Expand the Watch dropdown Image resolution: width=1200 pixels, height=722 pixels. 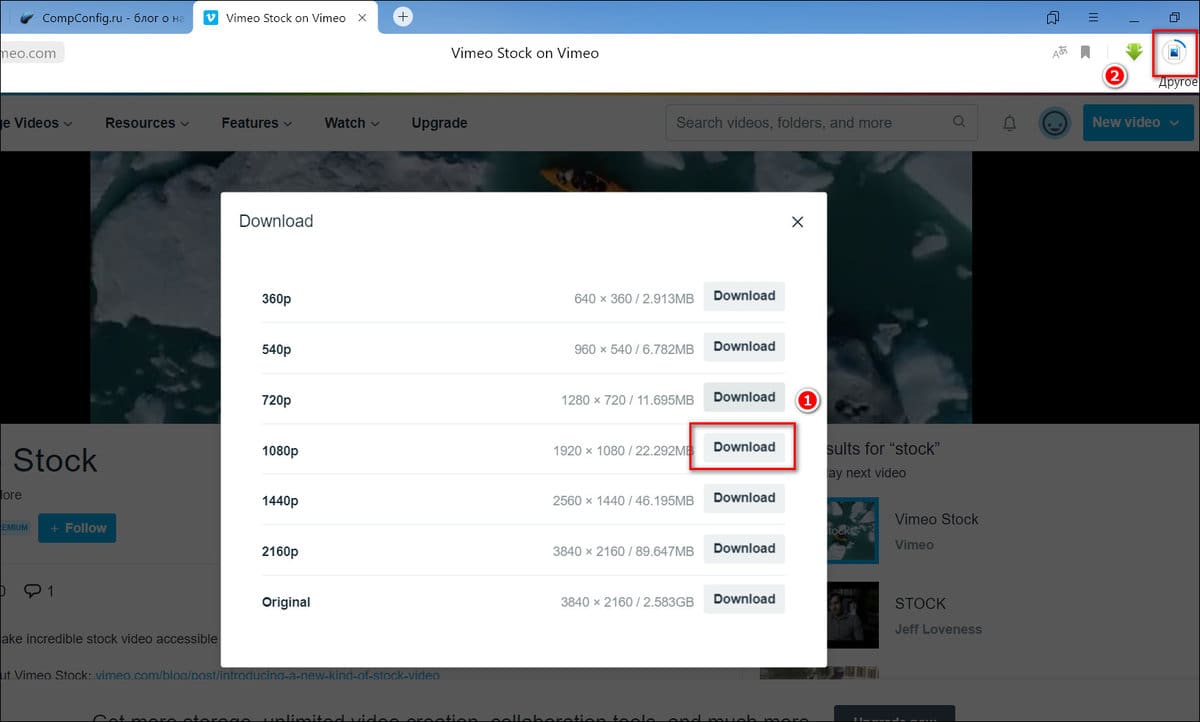[x=351, y=122]
